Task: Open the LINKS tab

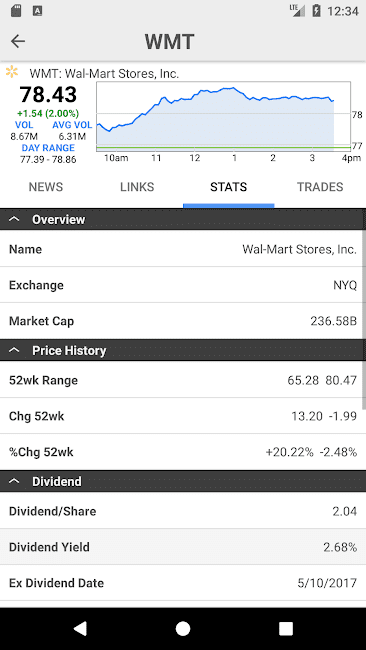Action: (137, 187)
